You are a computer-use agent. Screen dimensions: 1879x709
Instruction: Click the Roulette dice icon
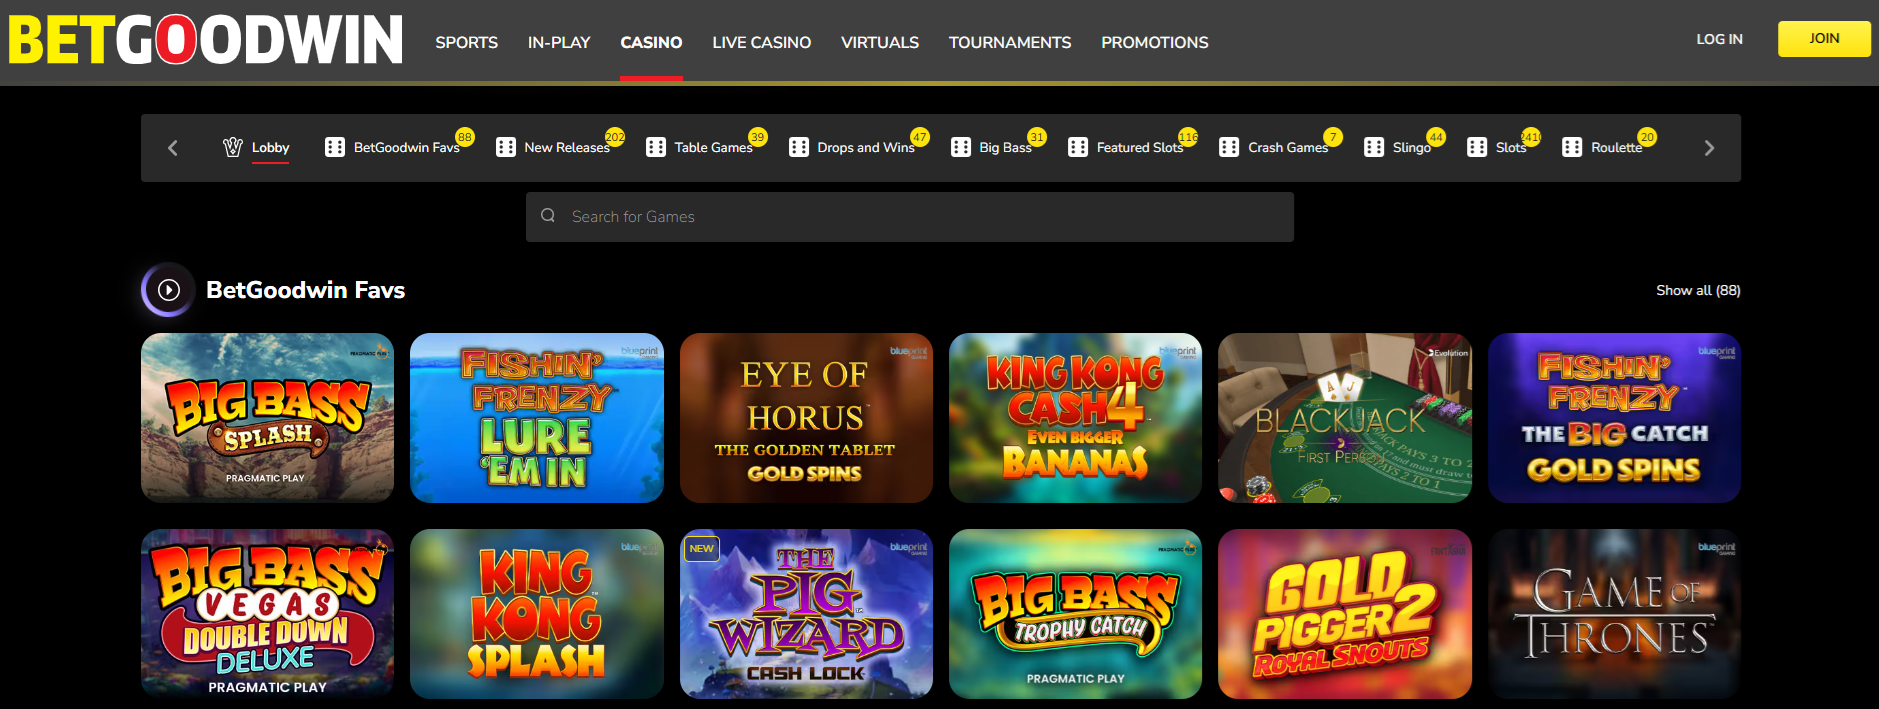coord(1572,147)
